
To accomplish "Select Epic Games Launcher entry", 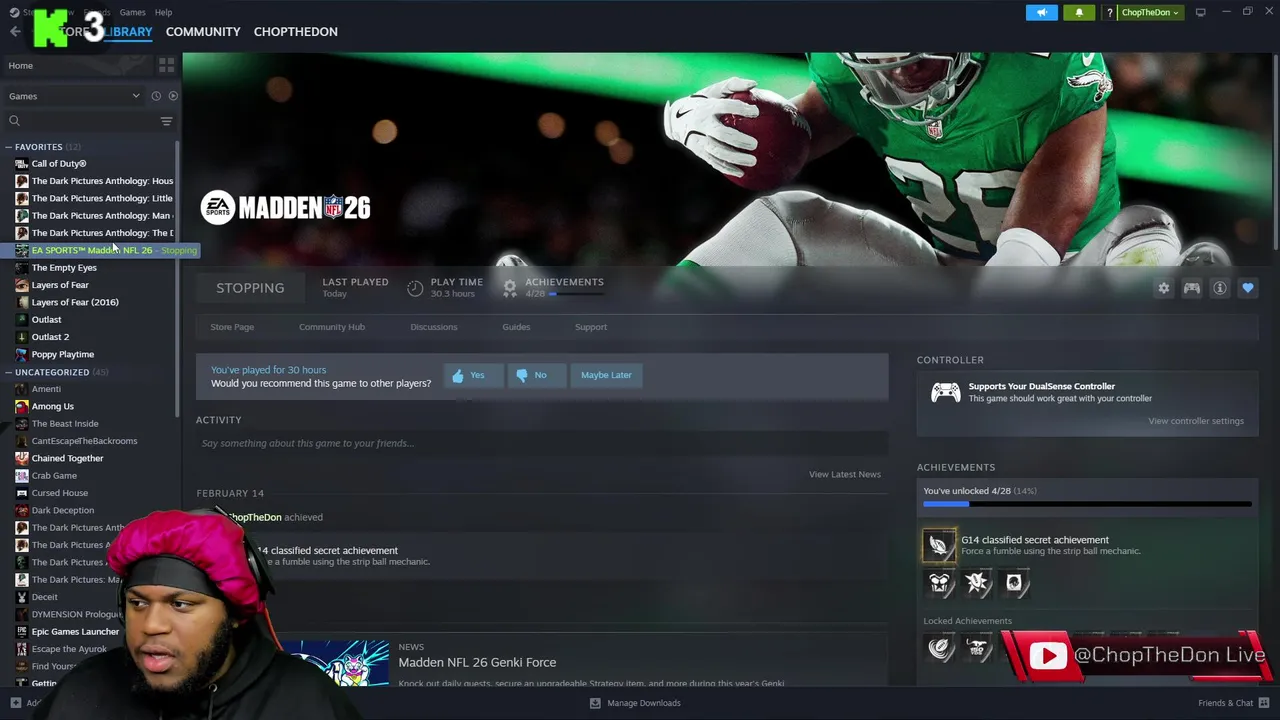I will coord(74,632).
